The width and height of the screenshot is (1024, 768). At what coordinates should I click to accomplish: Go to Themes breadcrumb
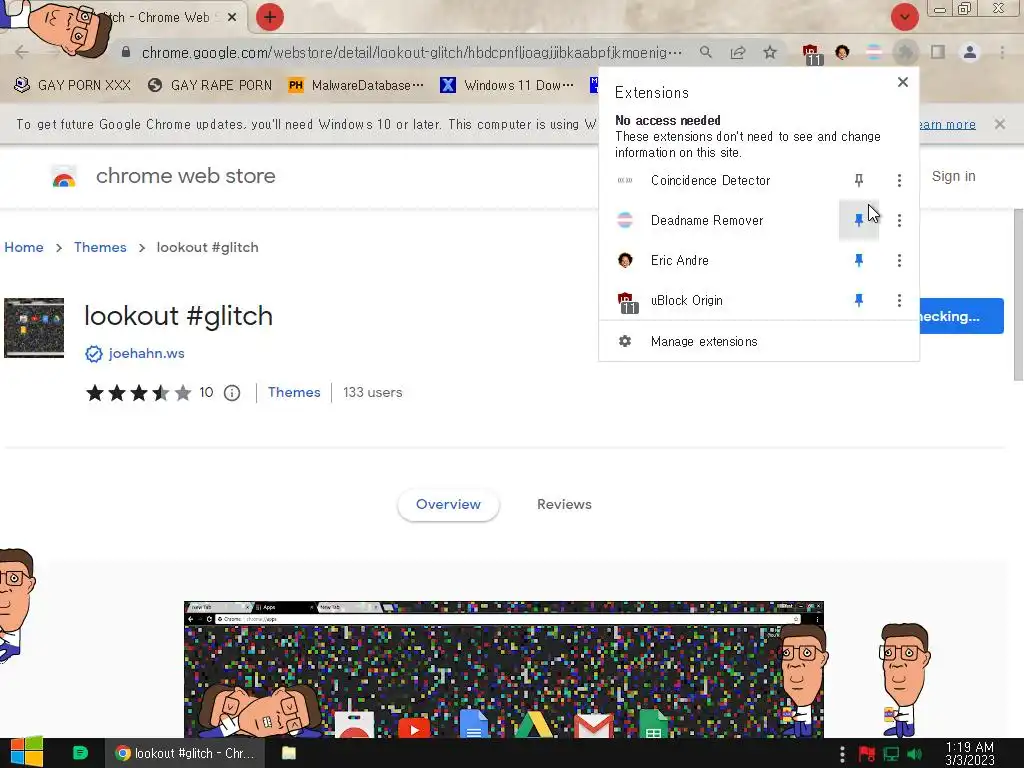coord(100,248)
